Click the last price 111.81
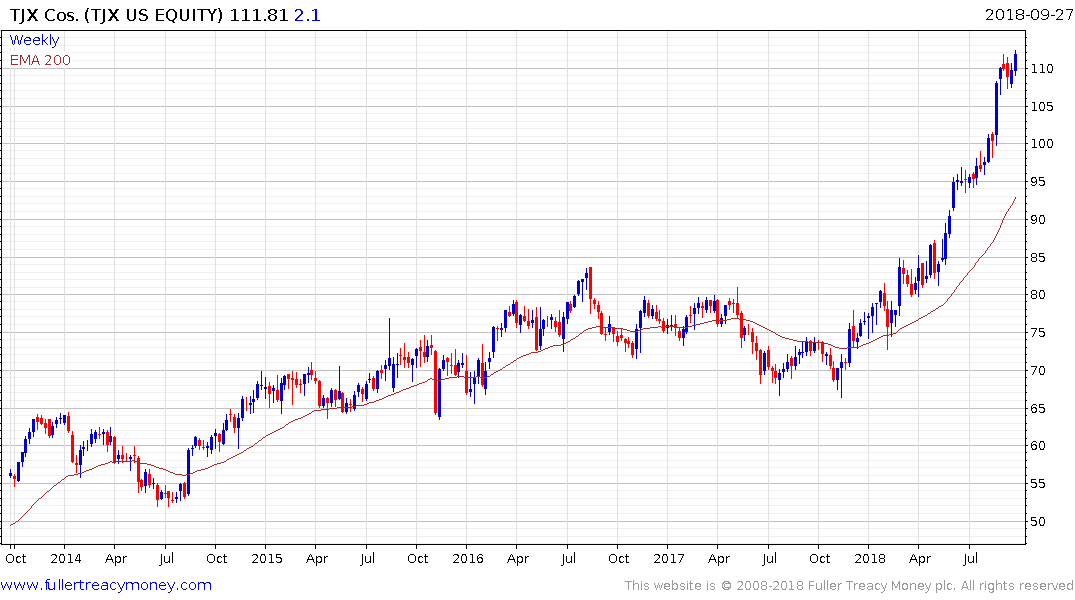1075x600 pixels. tap(258, 15)
